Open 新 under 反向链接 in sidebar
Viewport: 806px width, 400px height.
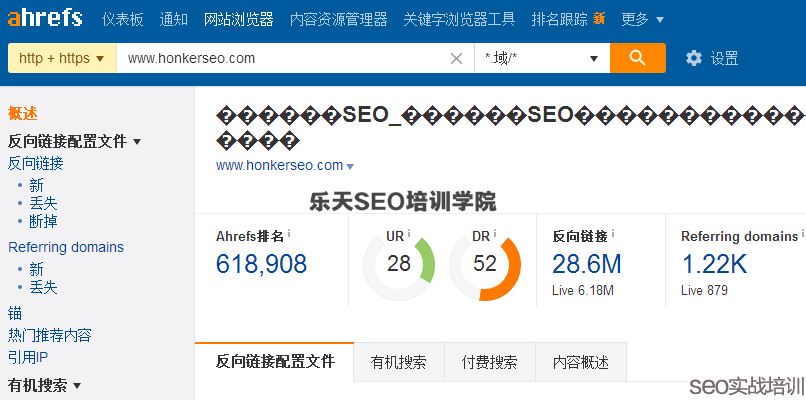pyautogui.click(x=36, y=185)
